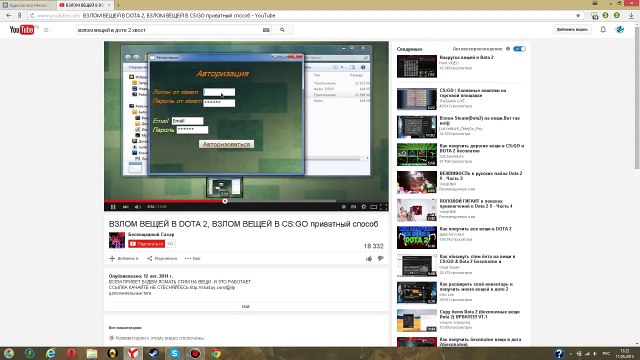Open Chrome from taskbar
Image resolution: width=640 pixels, height=360 pixels.
[x=216, y=353]
